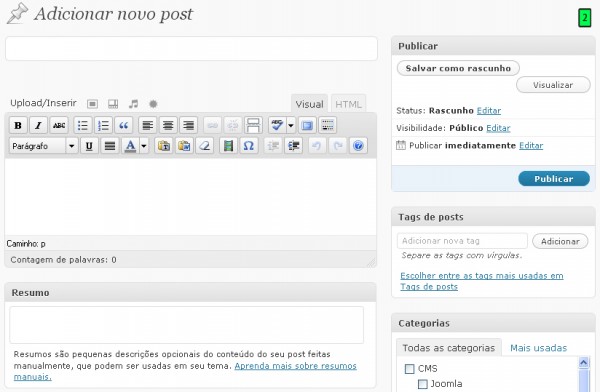Screen dimensions: 600x392
Task: Apply blockquote formatting
Action: pos(124,125)
